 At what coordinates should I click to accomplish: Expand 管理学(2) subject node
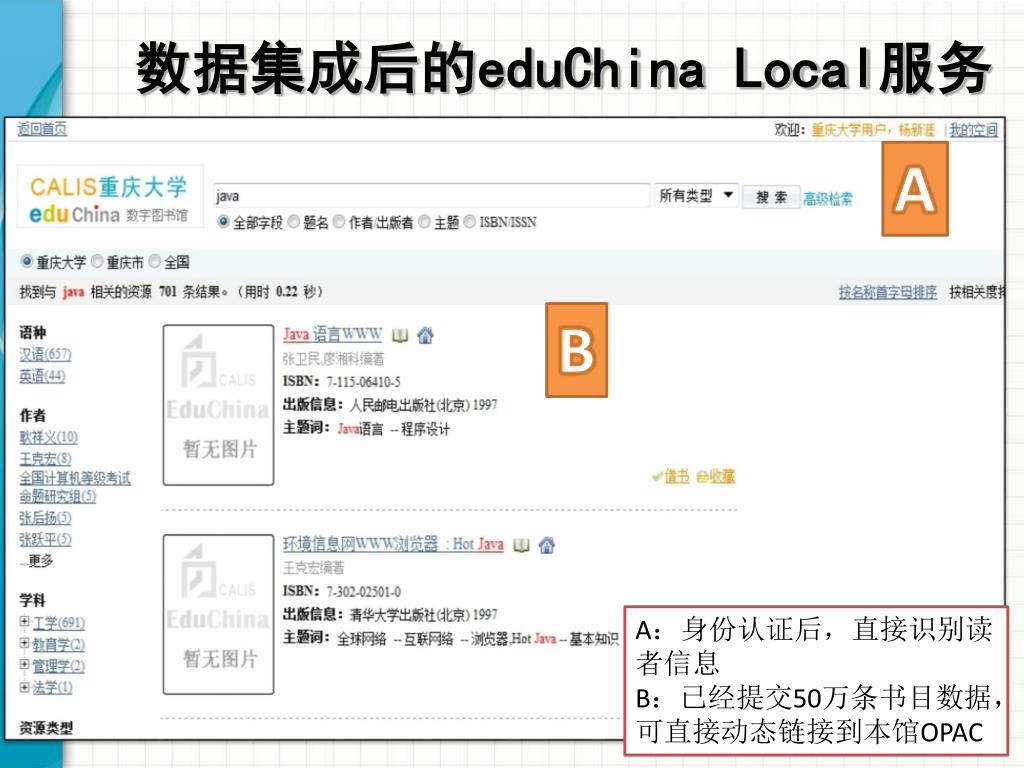coord(25,665)
